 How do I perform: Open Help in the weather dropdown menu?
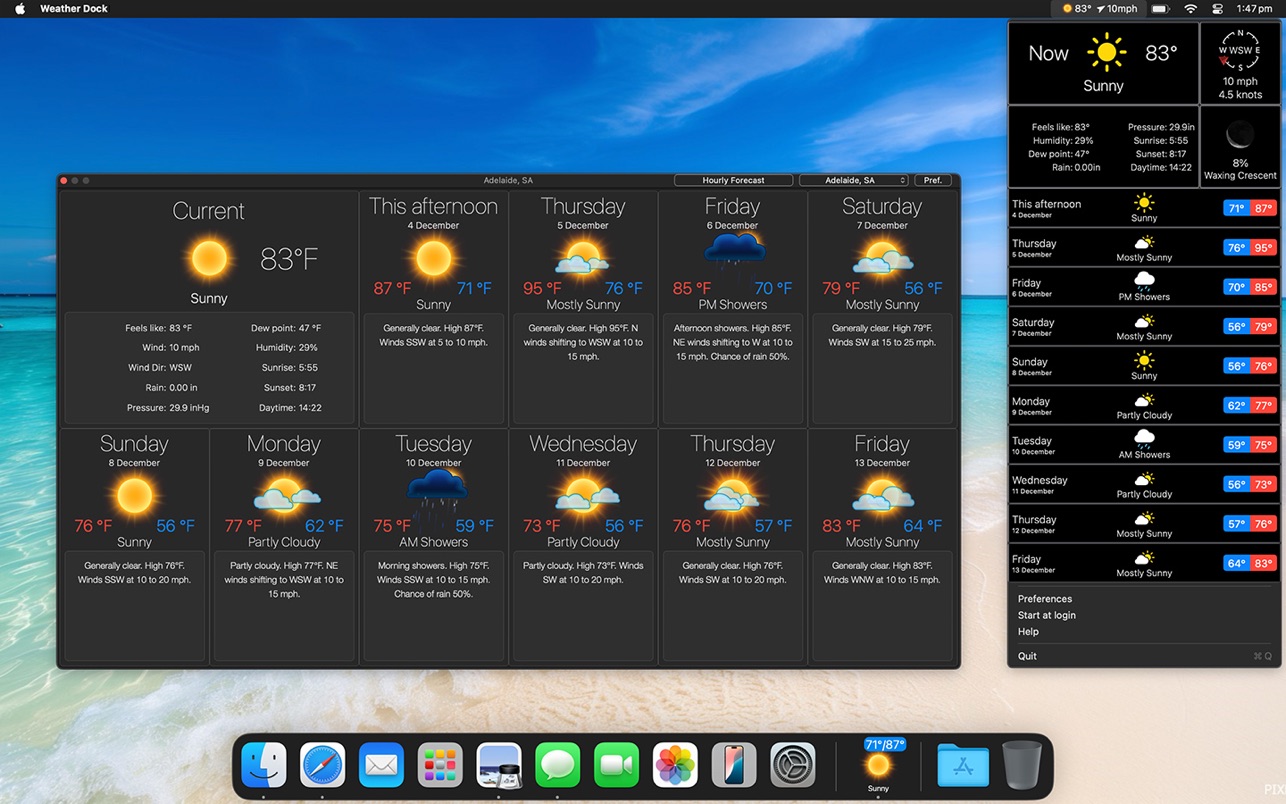[1028, 632]
